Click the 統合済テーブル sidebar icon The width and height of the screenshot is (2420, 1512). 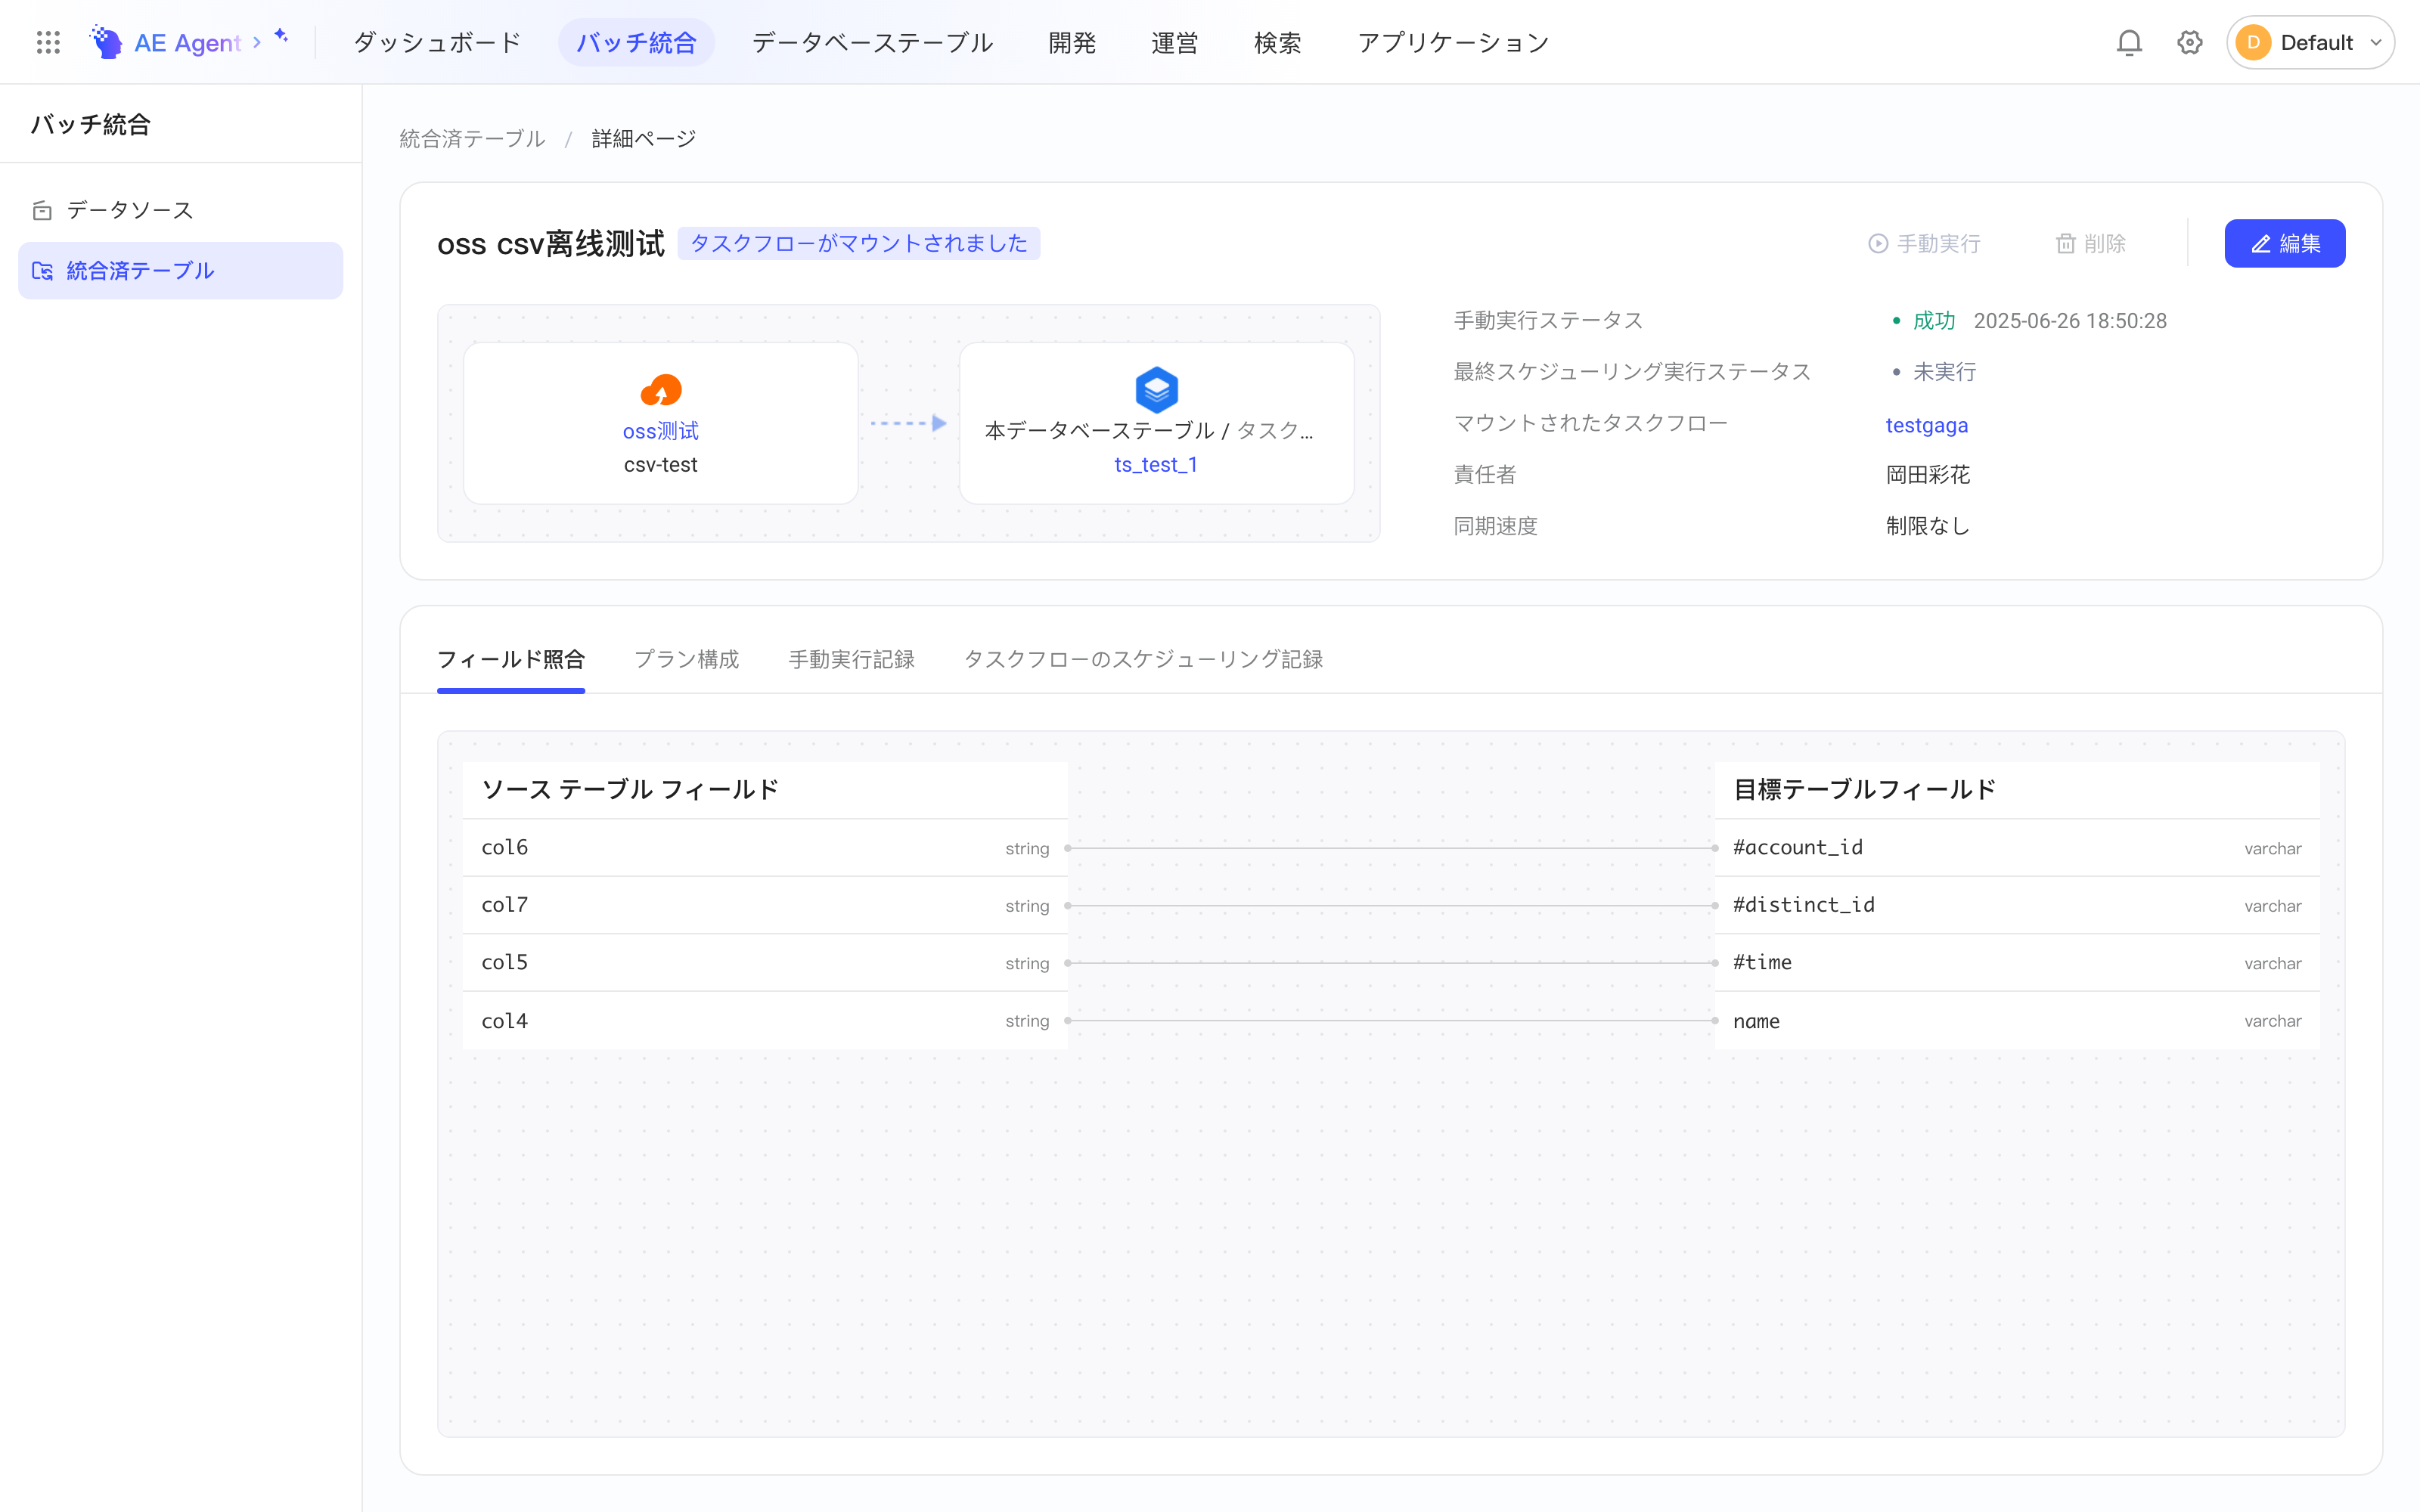(42, 271)
